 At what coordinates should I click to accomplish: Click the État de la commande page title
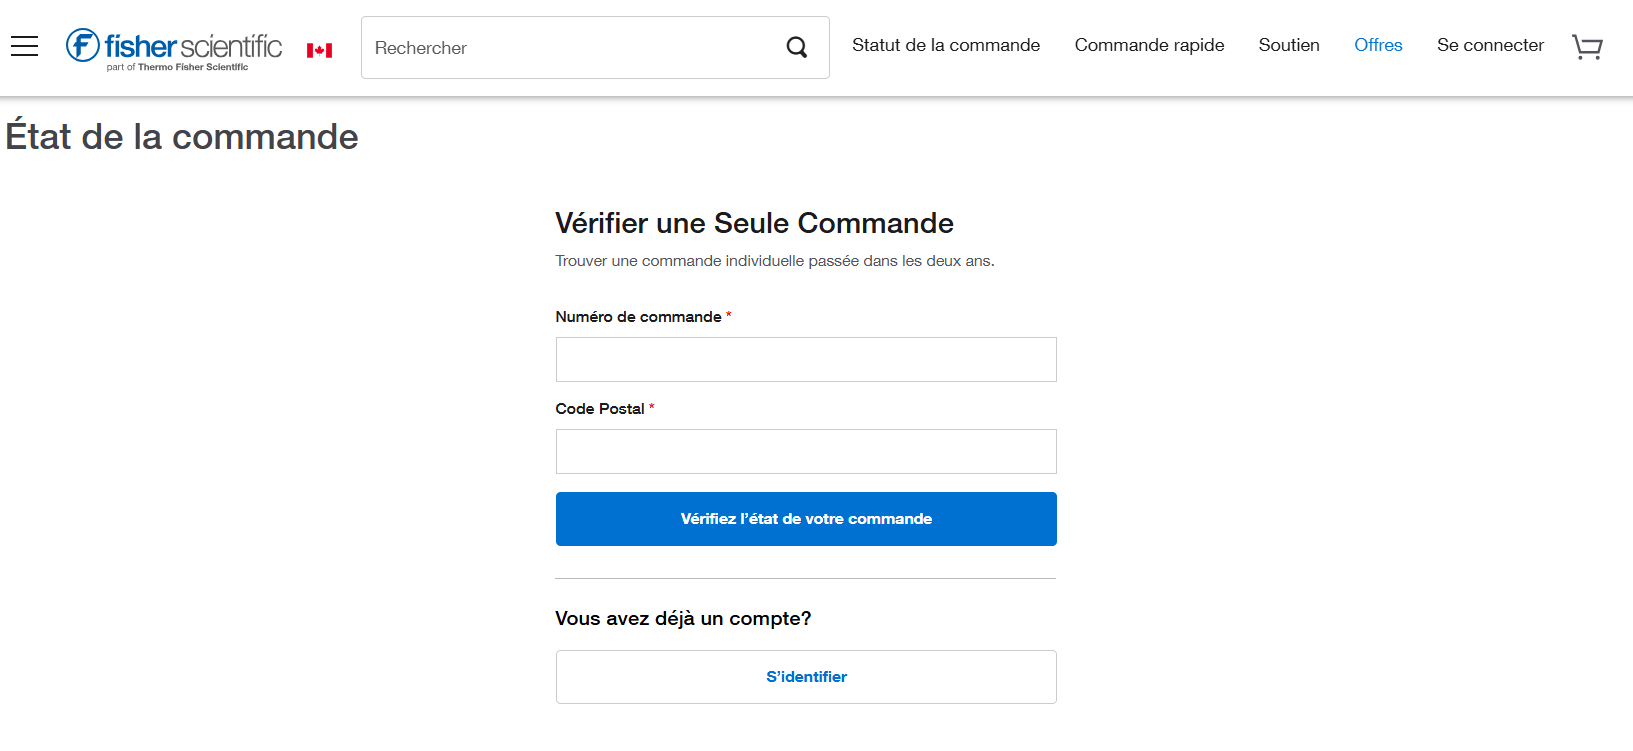(x=182, y=137)
